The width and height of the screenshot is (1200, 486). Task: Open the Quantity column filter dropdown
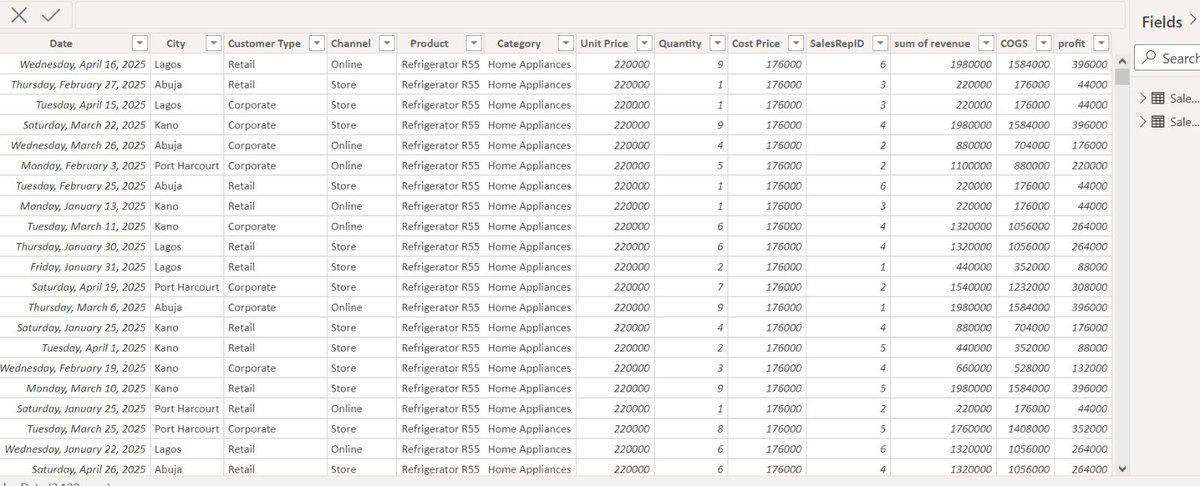717,43
